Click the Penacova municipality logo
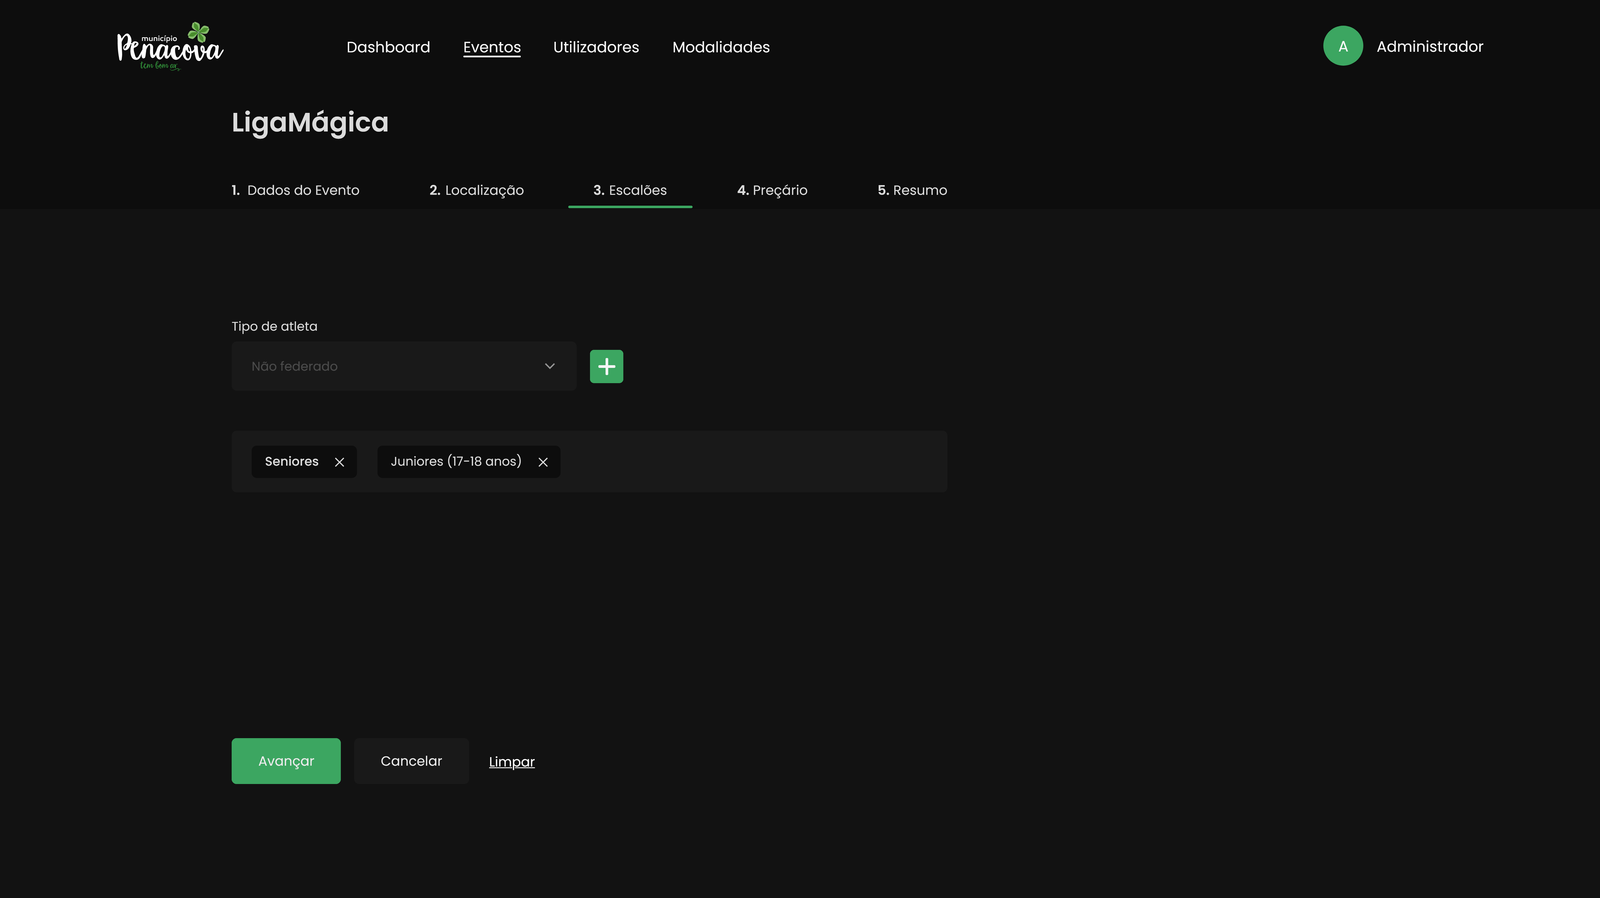 pos(170,47)
